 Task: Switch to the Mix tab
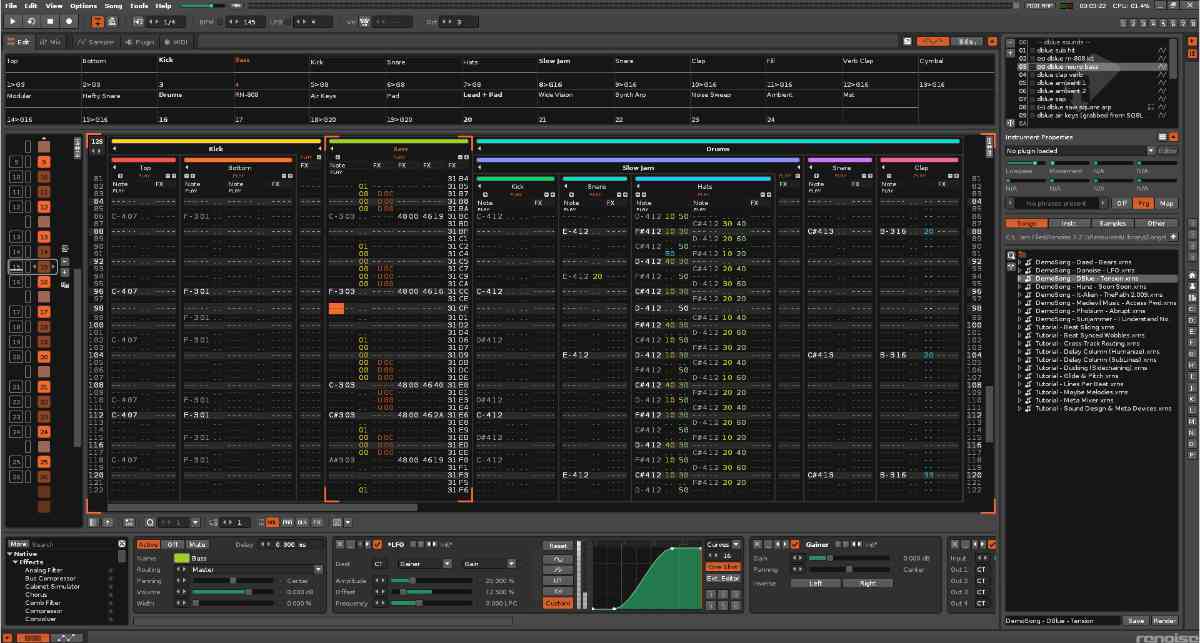tap(50, 42)
